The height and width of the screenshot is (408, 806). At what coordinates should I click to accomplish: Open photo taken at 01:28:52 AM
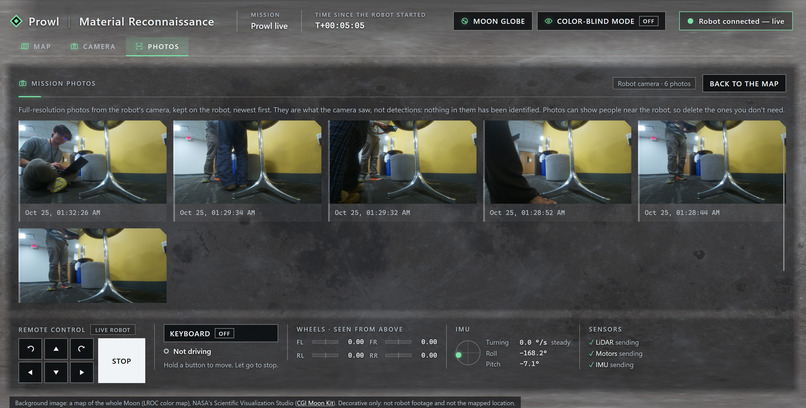pos(558,162)
